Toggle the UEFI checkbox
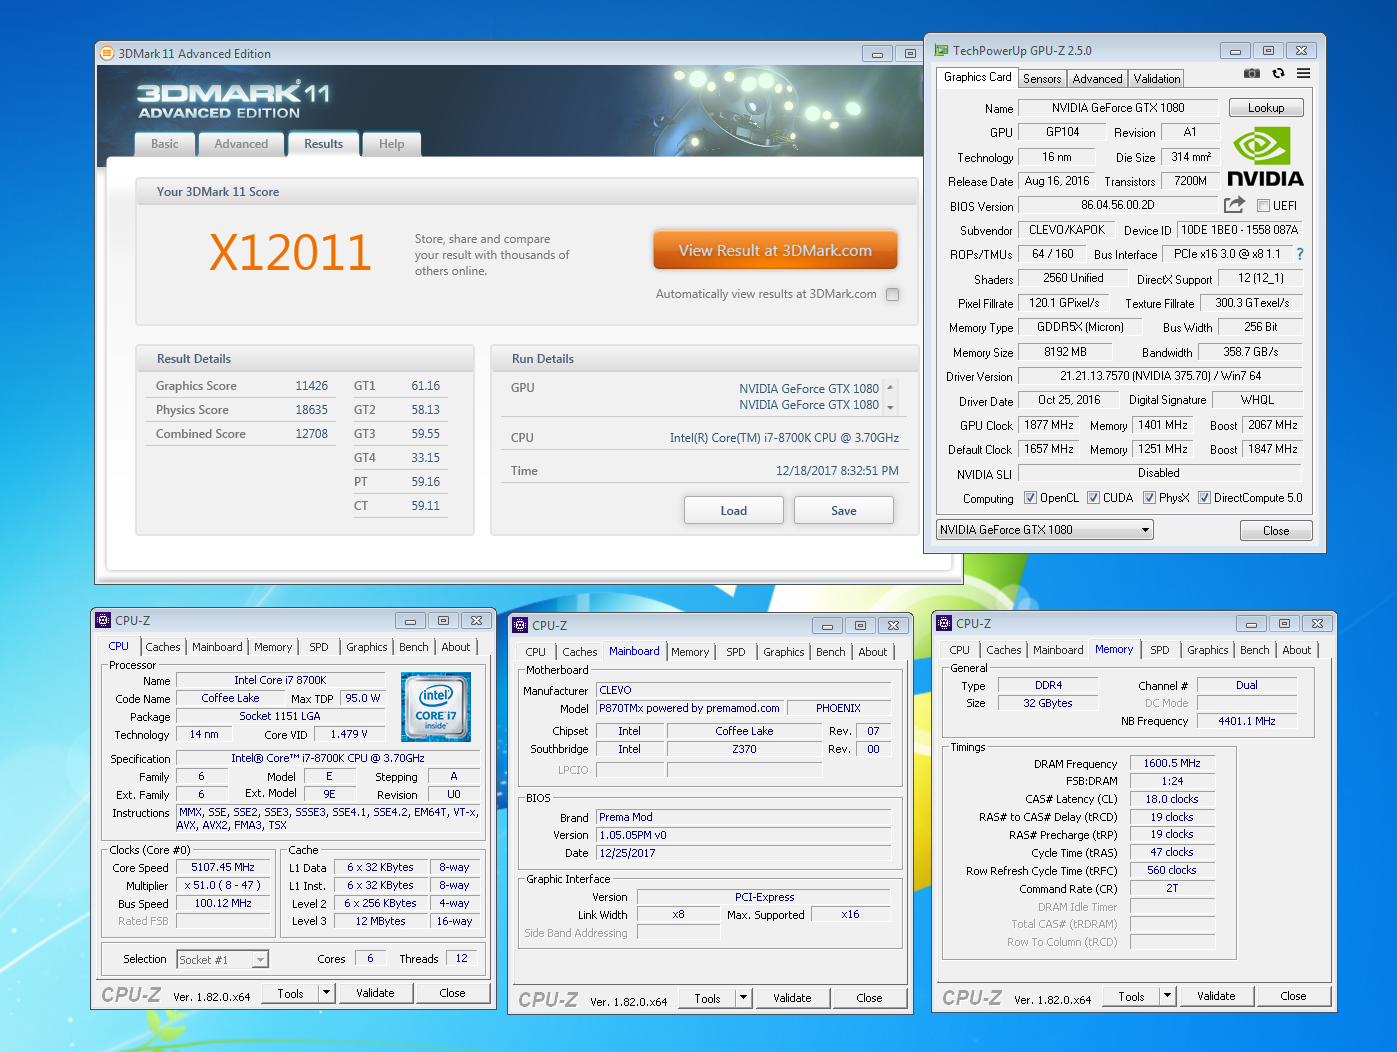The width and height of the screenshot is (1397, 1052). [x=1264, y=206]
